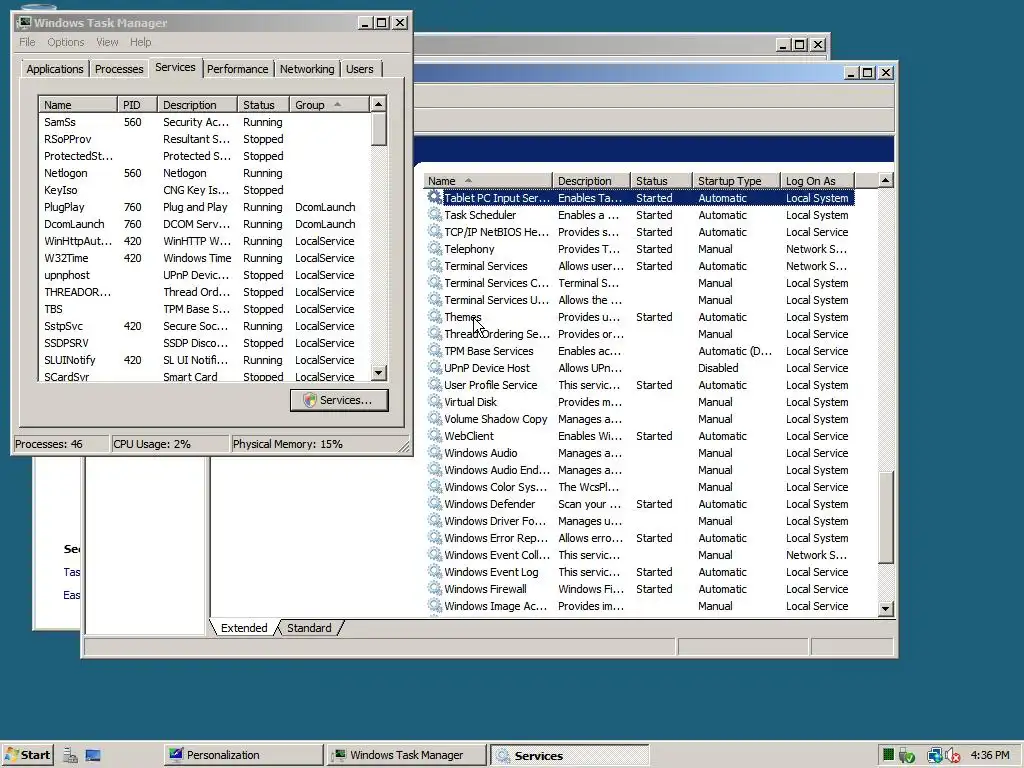Viewport: 1024px width, 768px height.
Task: Switch to the Extended view tab
Action: (x=244, y=628)
